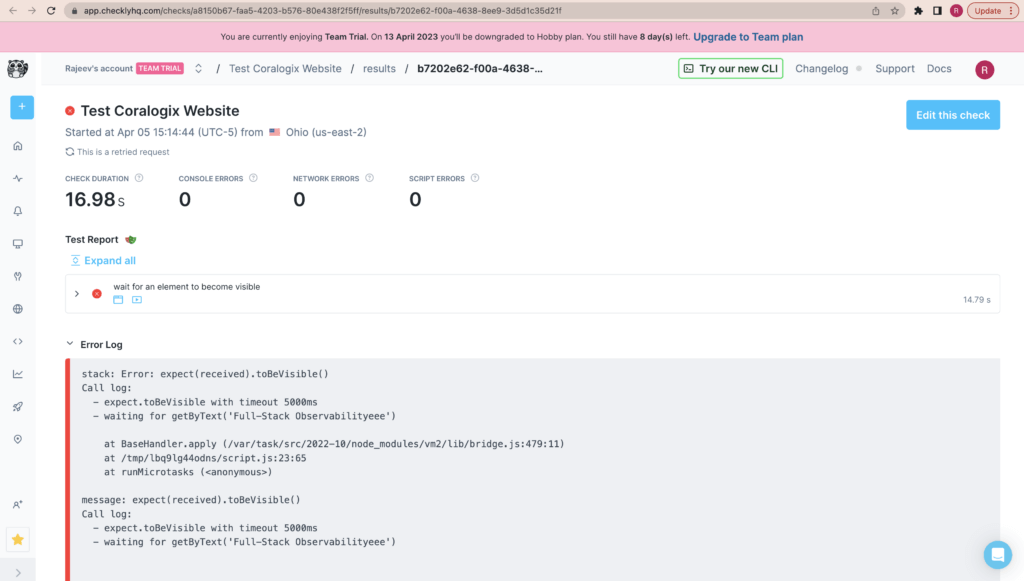Click the yellow star sidebar icon
The width and height of the screenshot is (1024, 581).
click(18, 540)
